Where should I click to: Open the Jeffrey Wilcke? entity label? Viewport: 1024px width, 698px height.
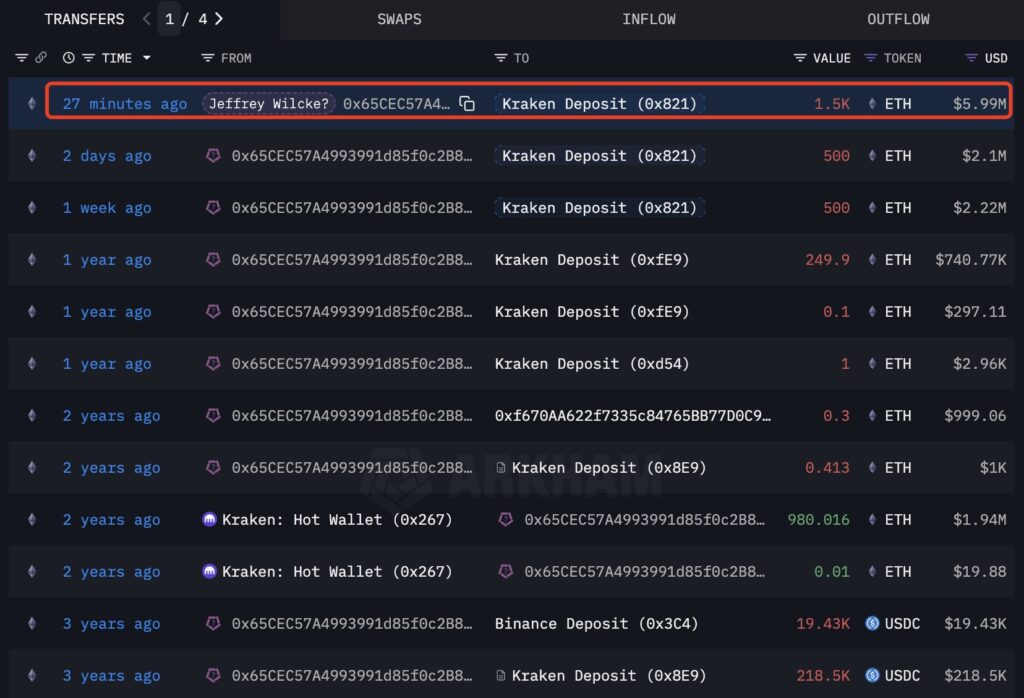[x=269, y=104]
